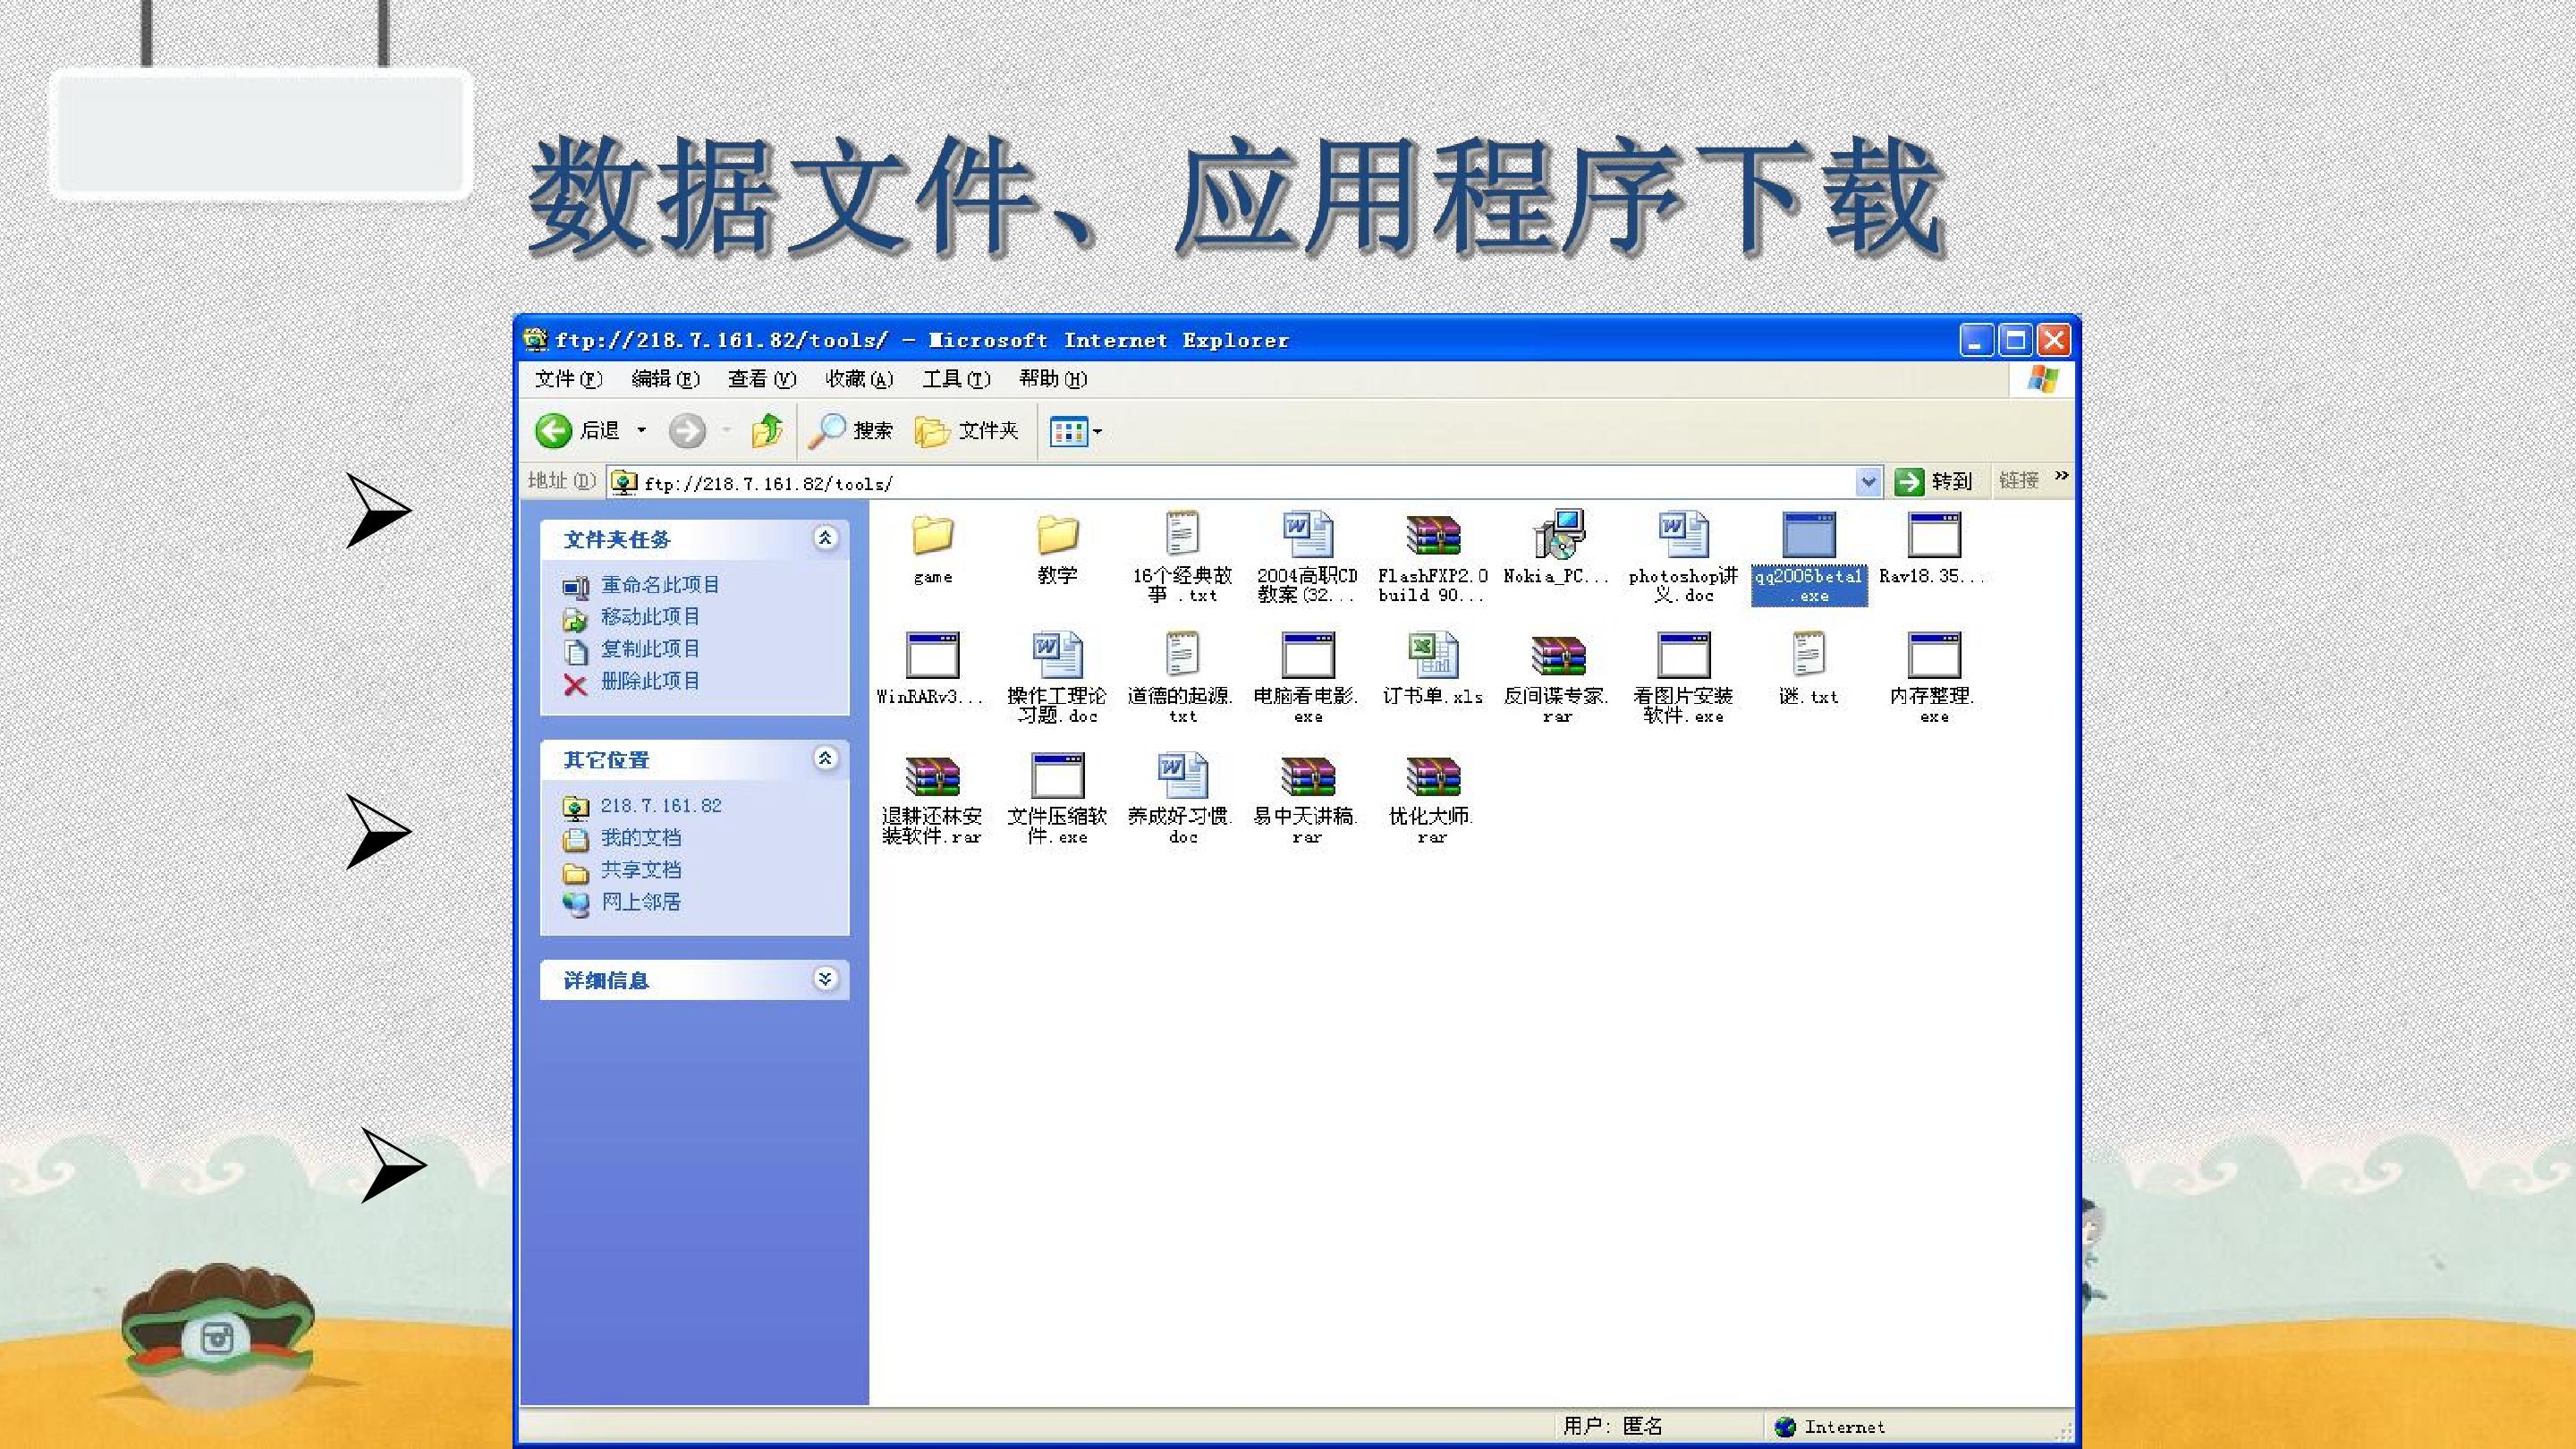This screenshot has height=1449, width=2576.
Task: Click the 链接 links toolbar label
Action: click(2018, 481)
